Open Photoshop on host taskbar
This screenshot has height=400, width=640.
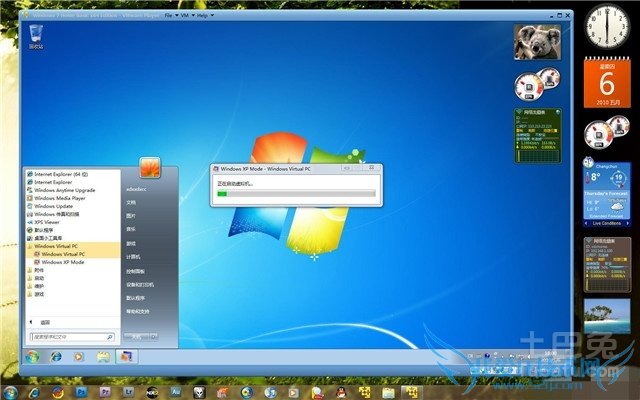pyautogui.click(x=81, y=393)
